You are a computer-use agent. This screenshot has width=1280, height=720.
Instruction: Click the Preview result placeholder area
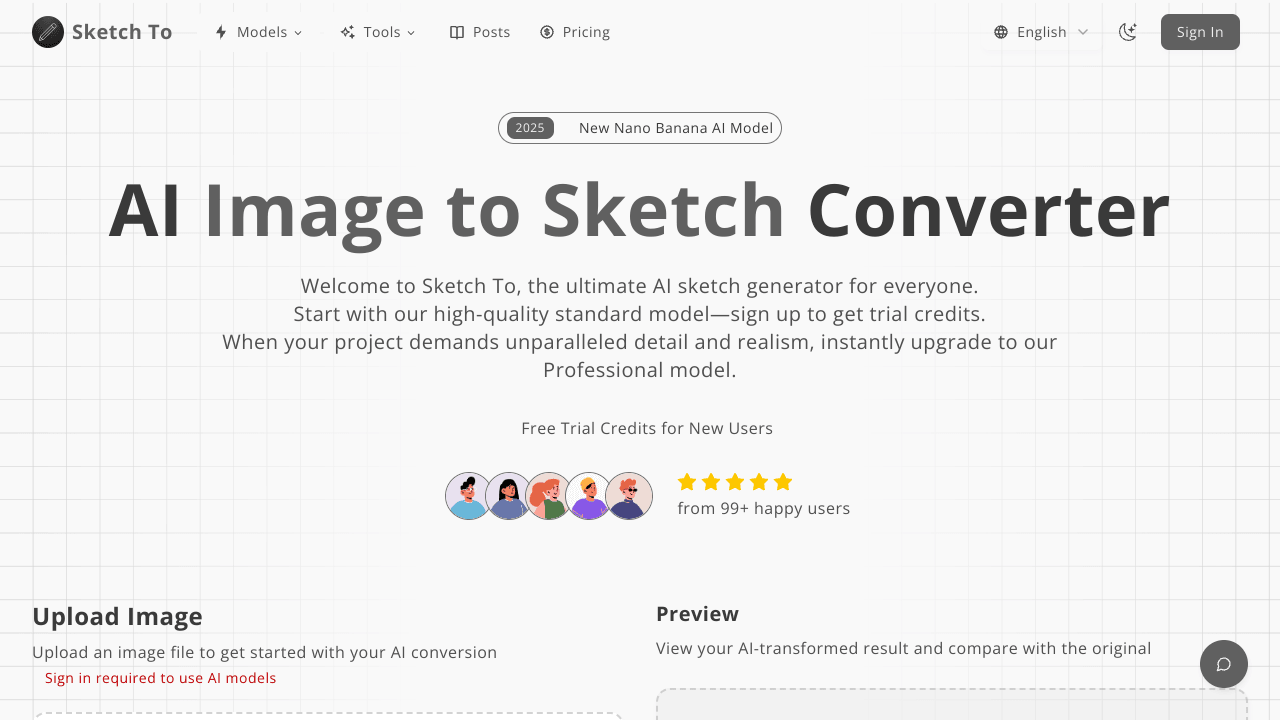[951, 704]
